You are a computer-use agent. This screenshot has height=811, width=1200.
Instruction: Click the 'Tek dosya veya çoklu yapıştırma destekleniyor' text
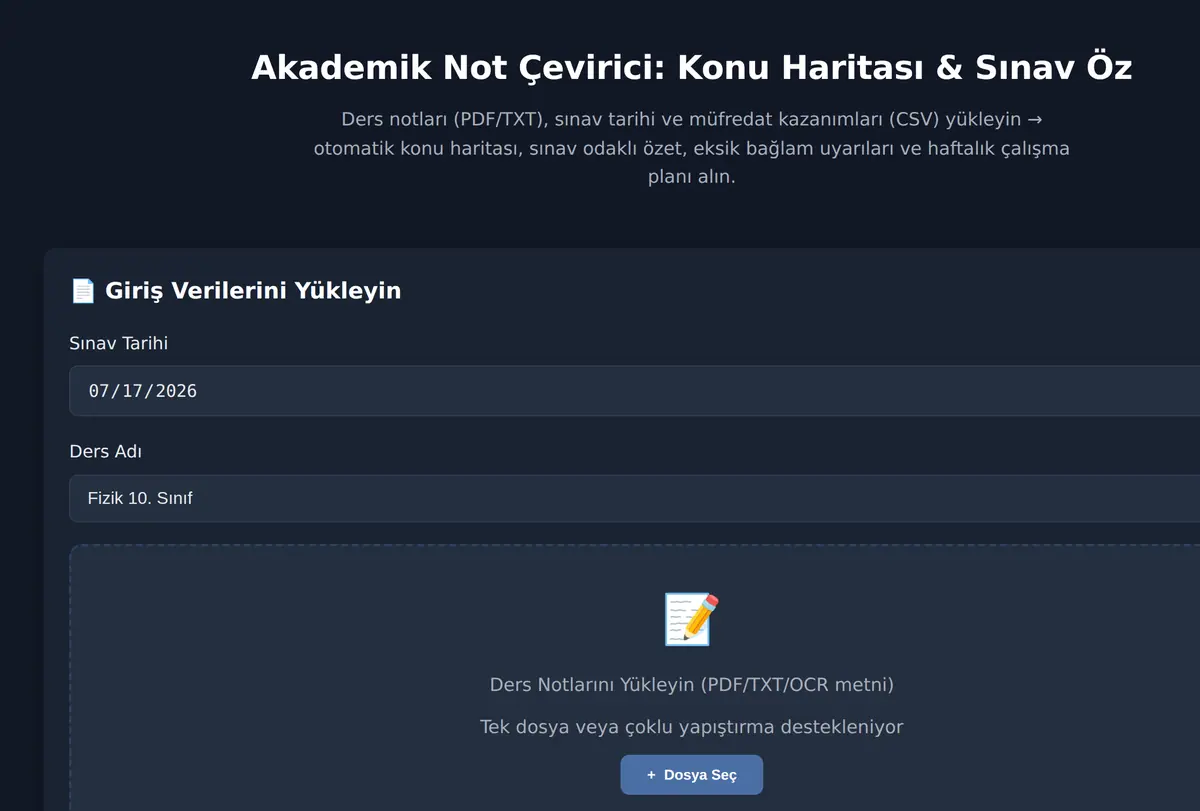692,727
